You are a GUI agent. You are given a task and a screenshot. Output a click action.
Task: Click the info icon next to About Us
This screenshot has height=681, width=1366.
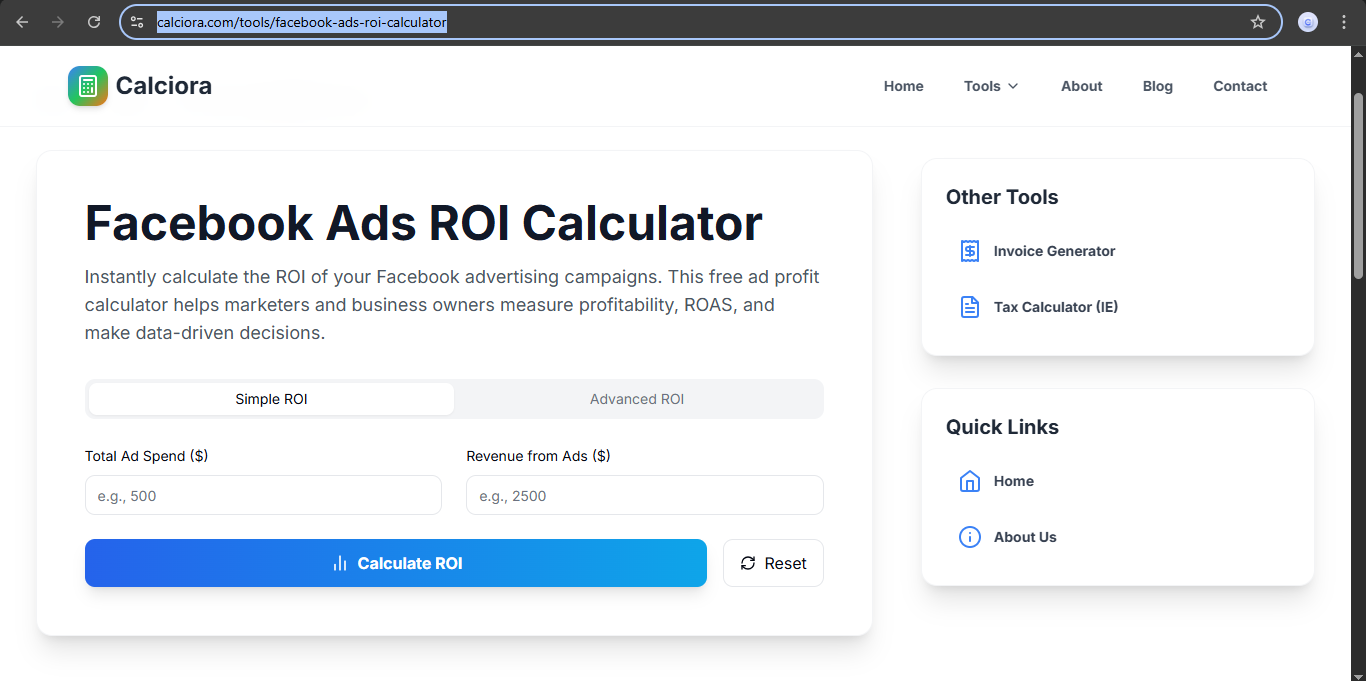tap(969, 537)
